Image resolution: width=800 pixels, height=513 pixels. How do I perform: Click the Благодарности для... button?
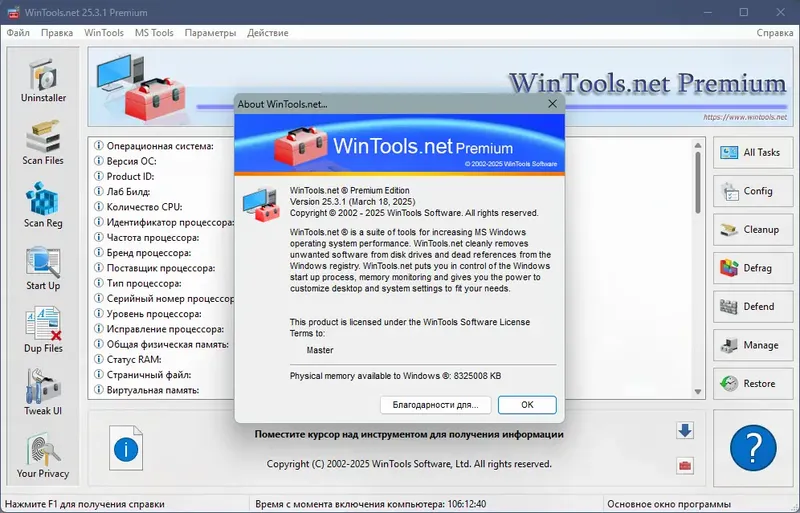click(x=435, y=405)
